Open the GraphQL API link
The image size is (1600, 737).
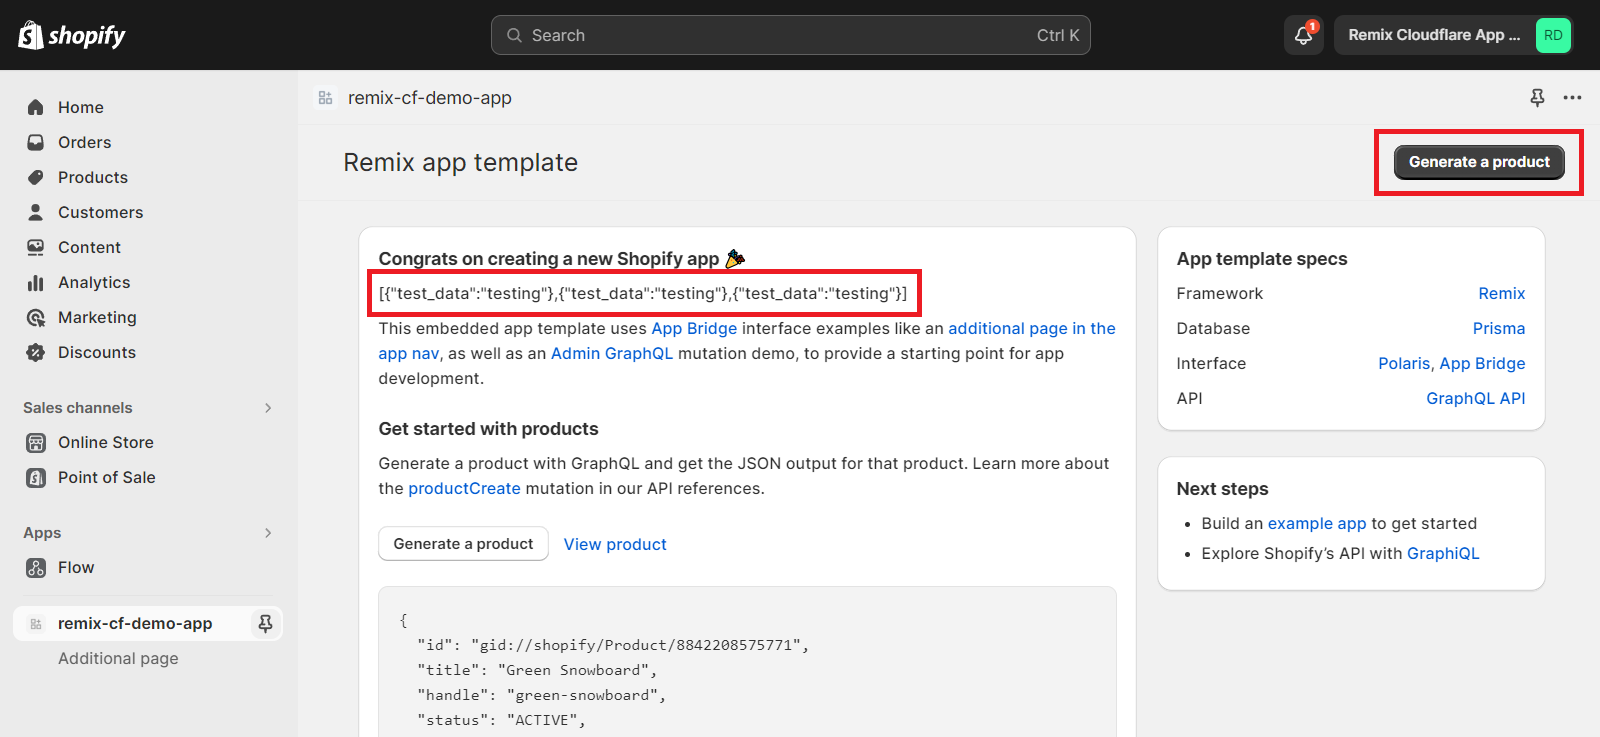pos(1475,398)
